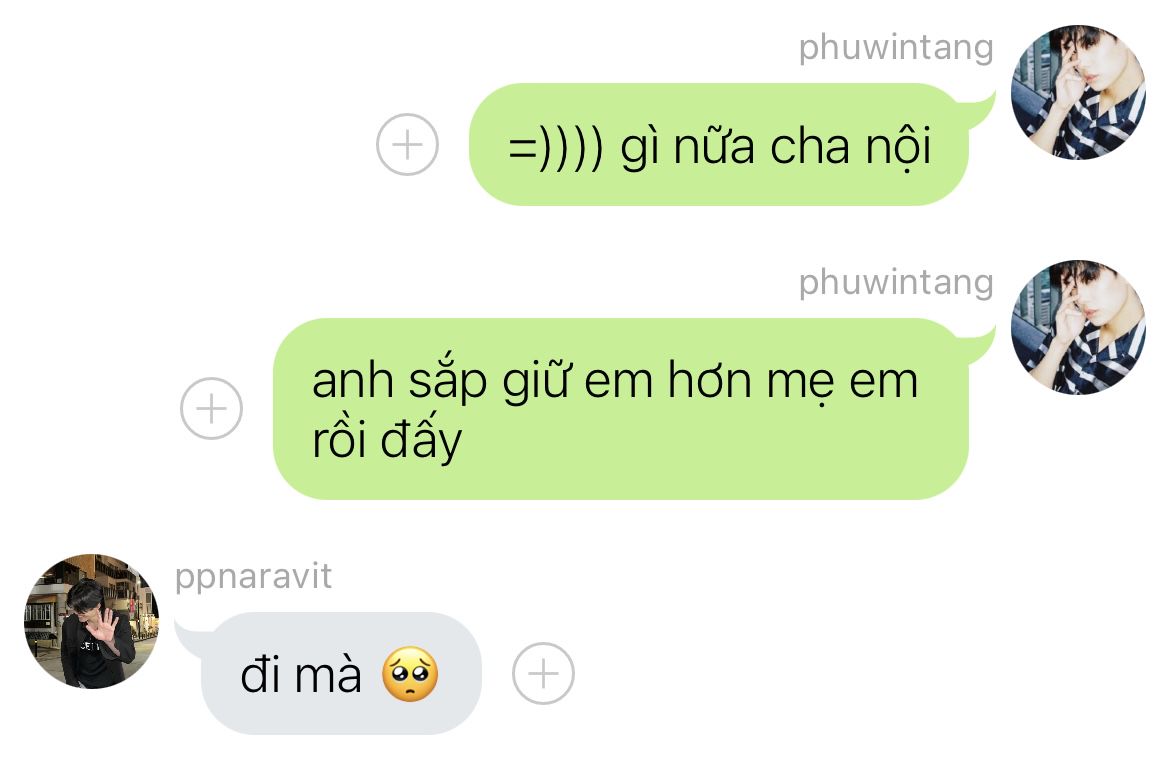Screen dimensions: 1170x757
Task: Click the word 'anh' starting the second message
Action: (352, 382)
